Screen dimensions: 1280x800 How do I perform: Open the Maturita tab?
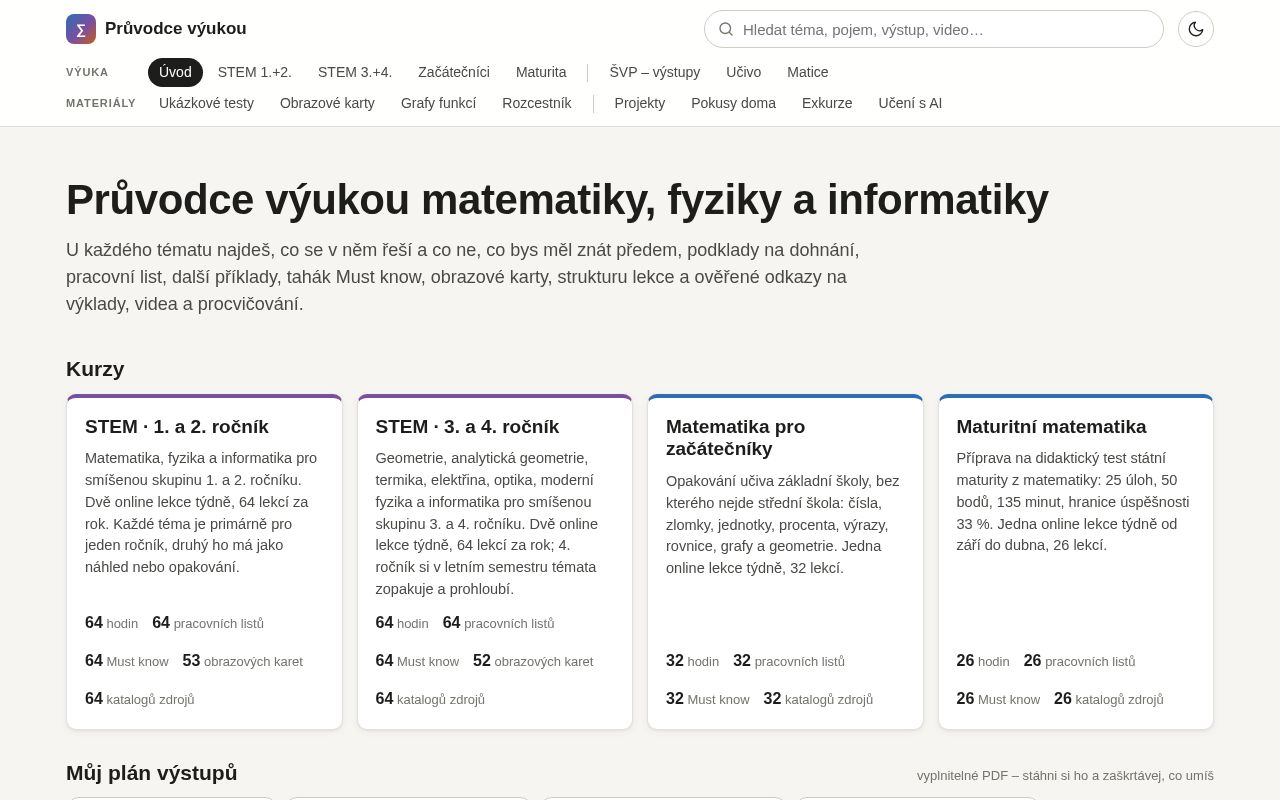pyautogui.click(x=541, y=72)
